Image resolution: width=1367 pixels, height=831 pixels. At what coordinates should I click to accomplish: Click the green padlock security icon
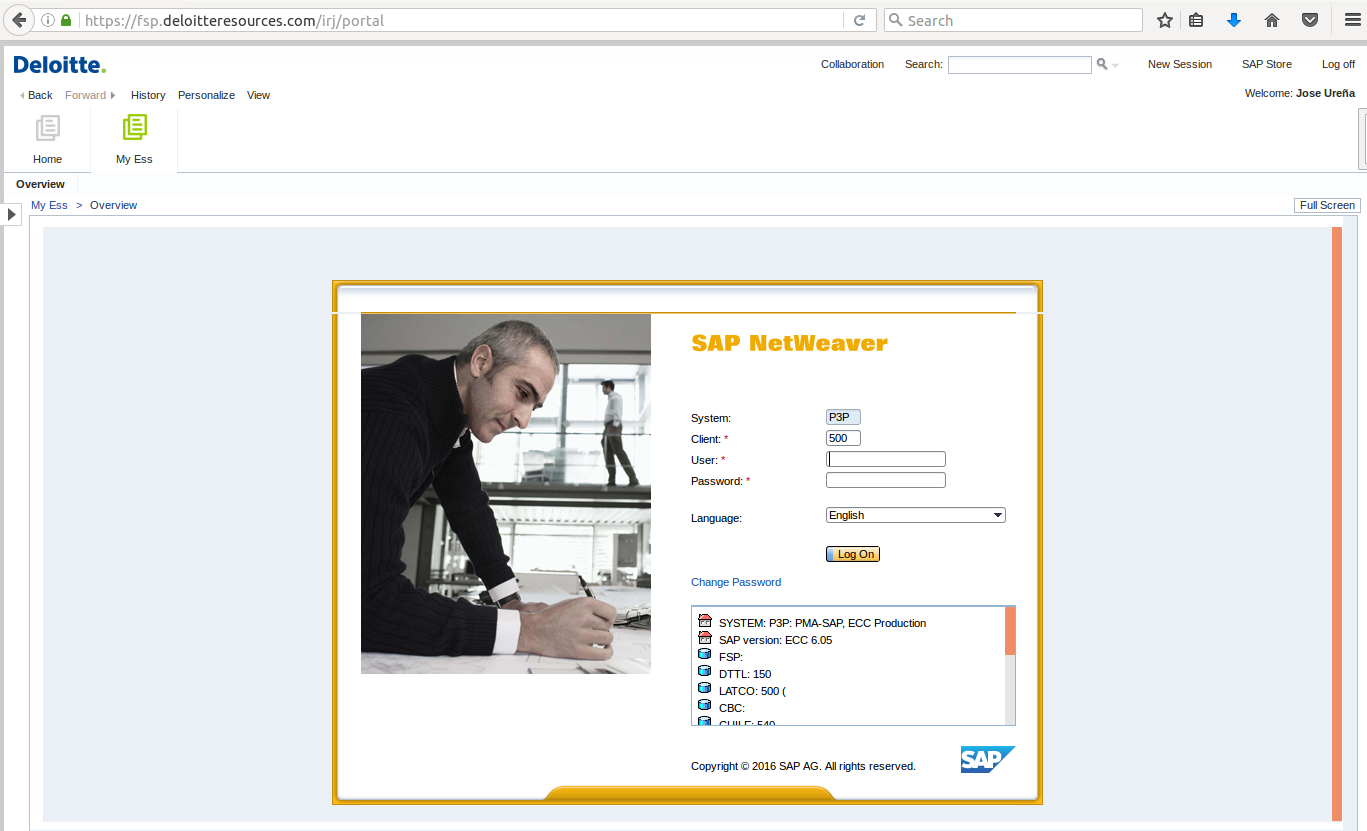[66, 20]
